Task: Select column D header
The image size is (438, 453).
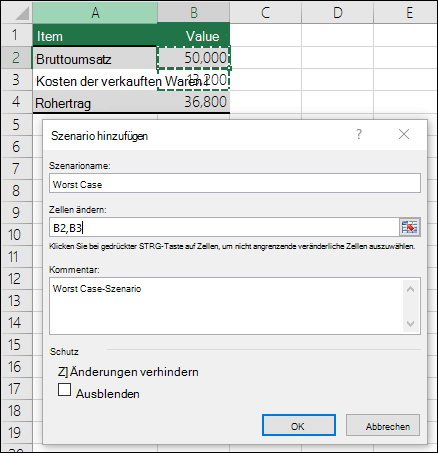Action: coord(337,13)
